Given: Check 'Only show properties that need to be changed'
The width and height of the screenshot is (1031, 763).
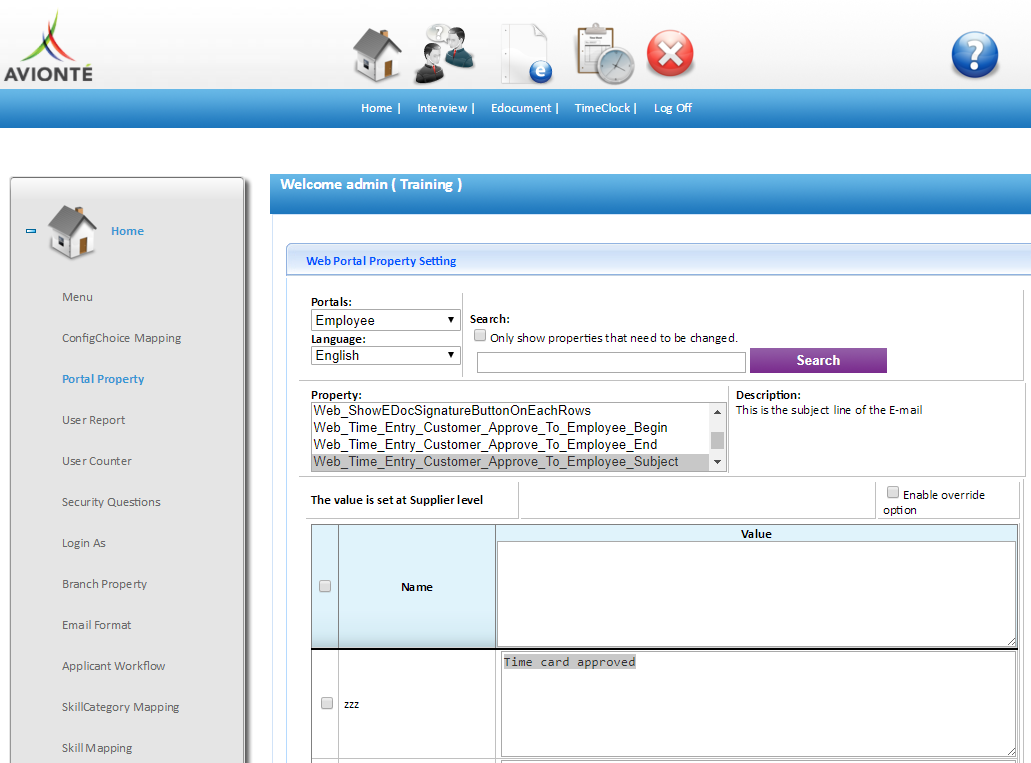Looking at the screenshot, I should pyautogui.click(x=480, y=335).
